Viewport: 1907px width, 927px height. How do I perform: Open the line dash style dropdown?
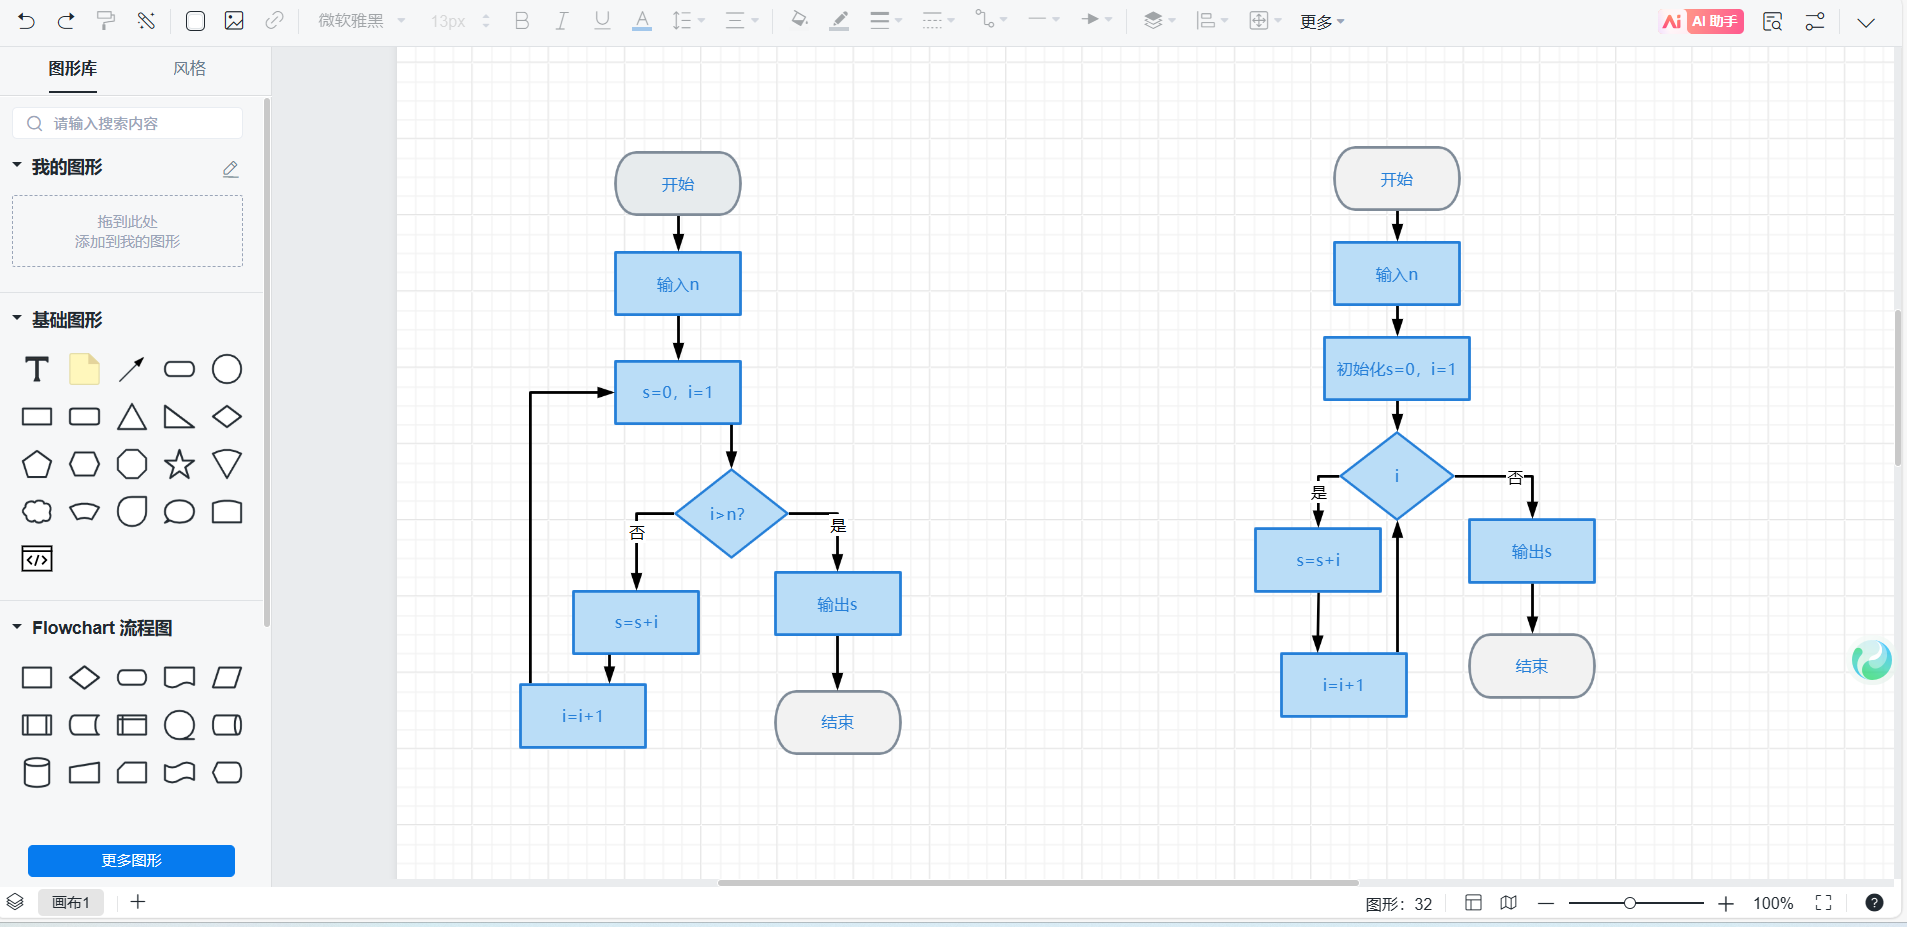click(x=938, y=21)
